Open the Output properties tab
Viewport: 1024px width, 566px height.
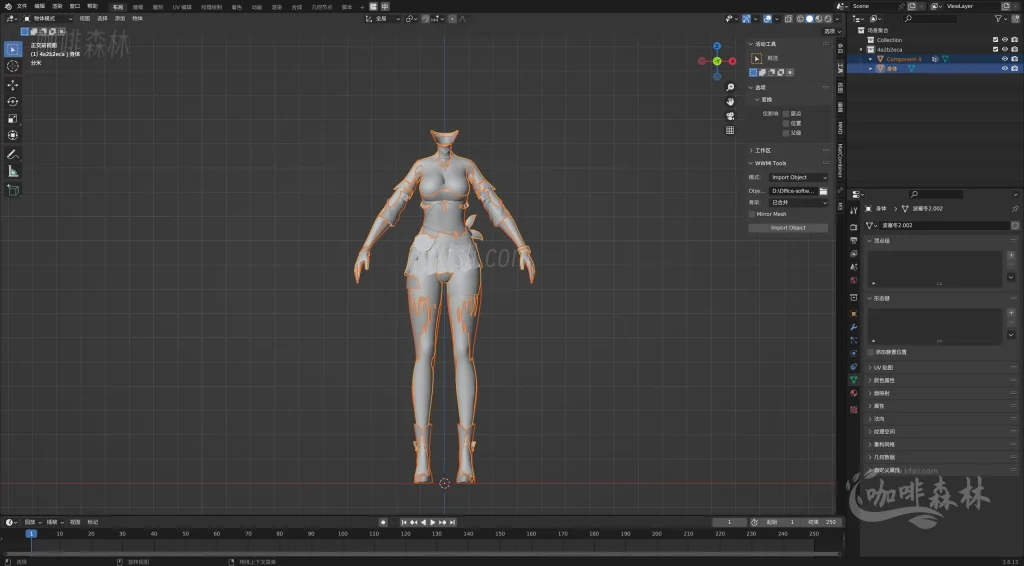click(x=854, y=240)
